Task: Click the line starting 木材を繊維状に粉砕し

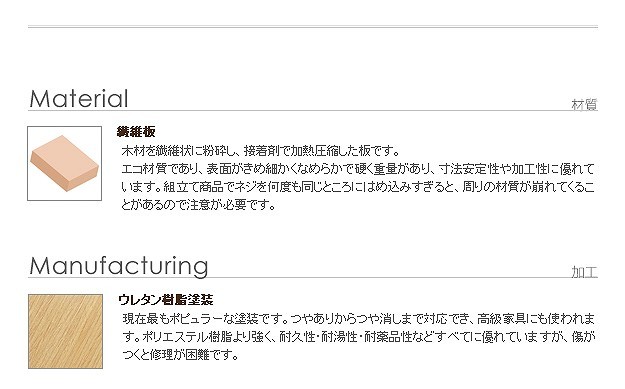Action: coord(261,151)
